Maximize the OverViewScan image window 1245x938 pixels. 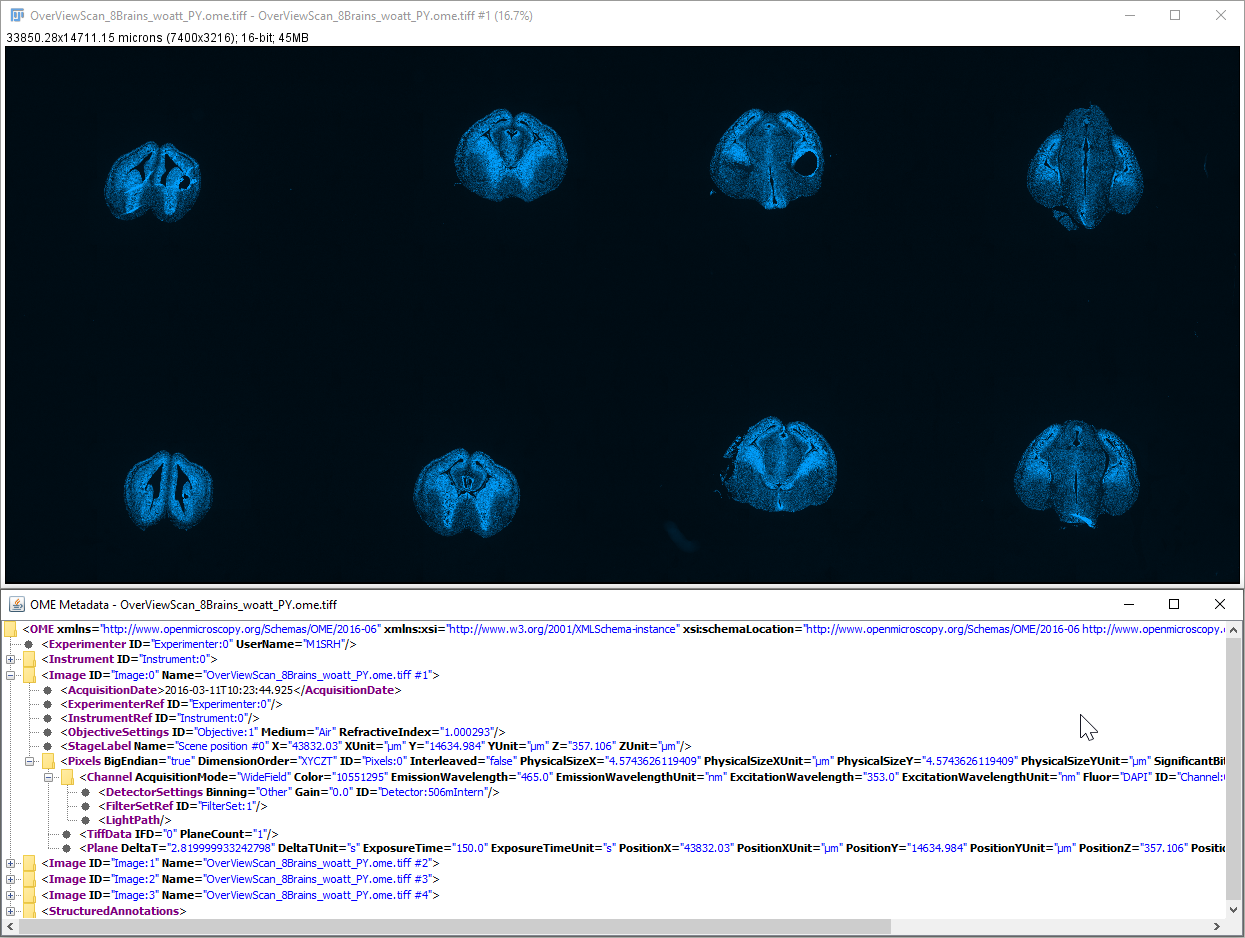tap(1175, 15)
